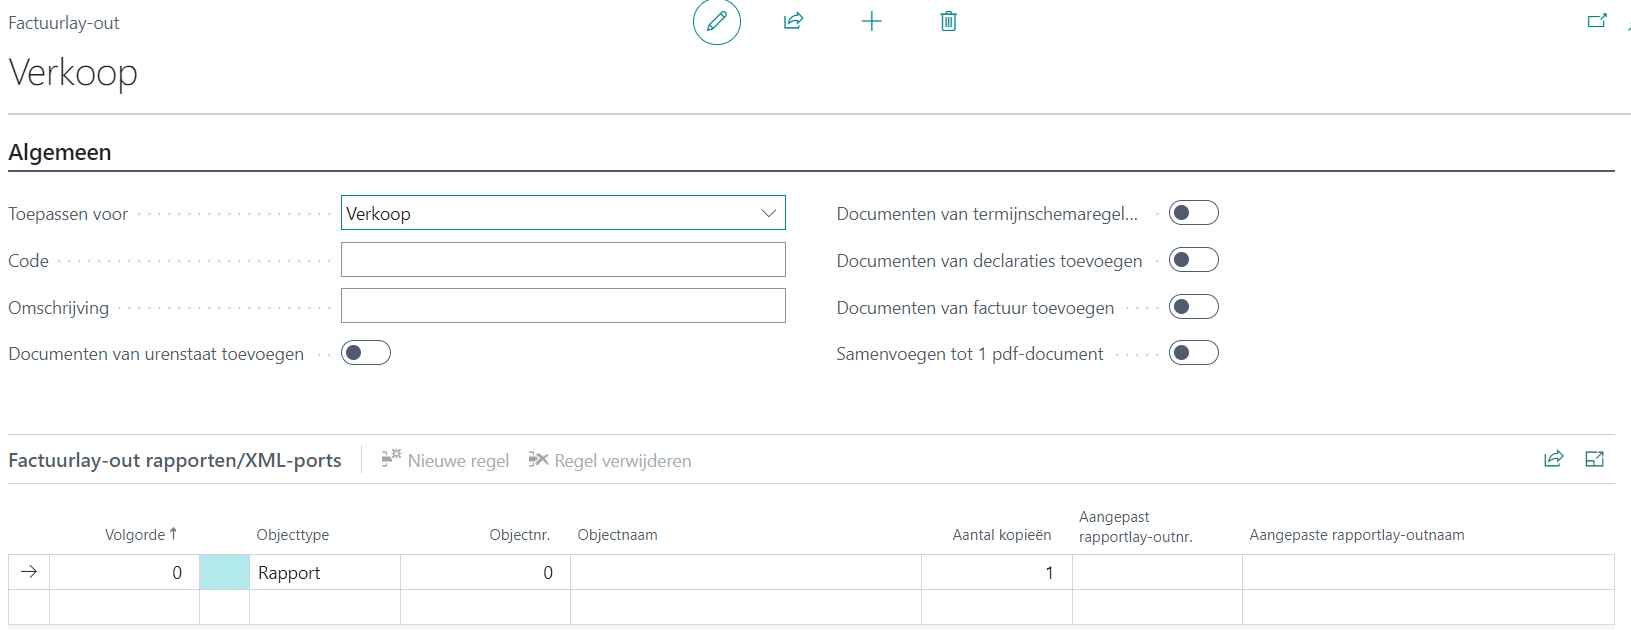Screen dimensions: 1631x630
Task: Sort by the Volgorde column header
Action: pyautogui.click(x=135, y=535)
